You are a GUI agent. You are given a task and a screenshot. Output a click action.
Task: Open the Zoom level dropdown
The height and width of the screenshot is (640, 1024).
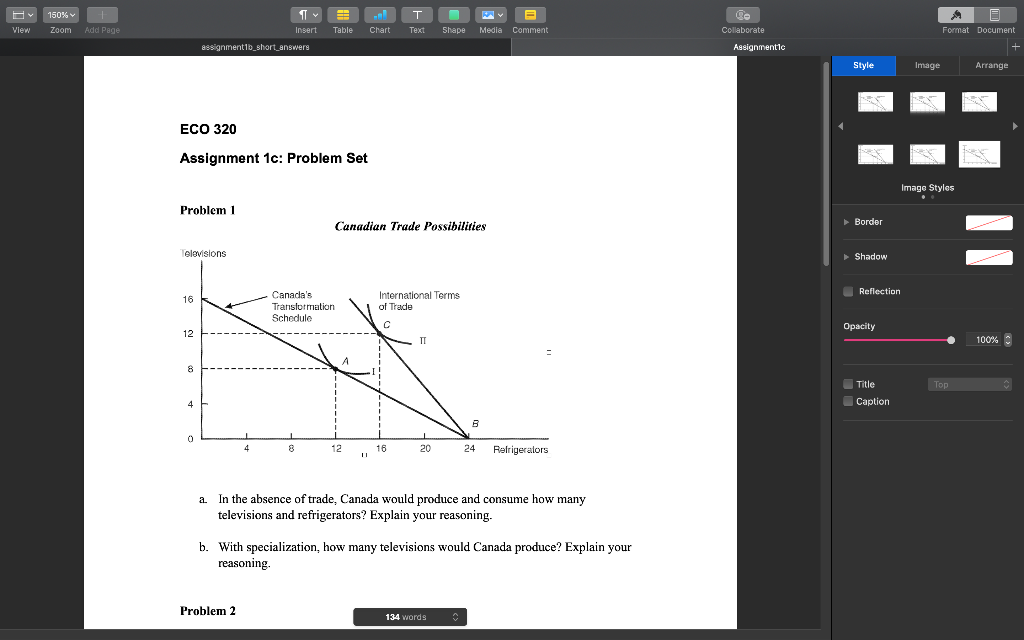[60, 14]
